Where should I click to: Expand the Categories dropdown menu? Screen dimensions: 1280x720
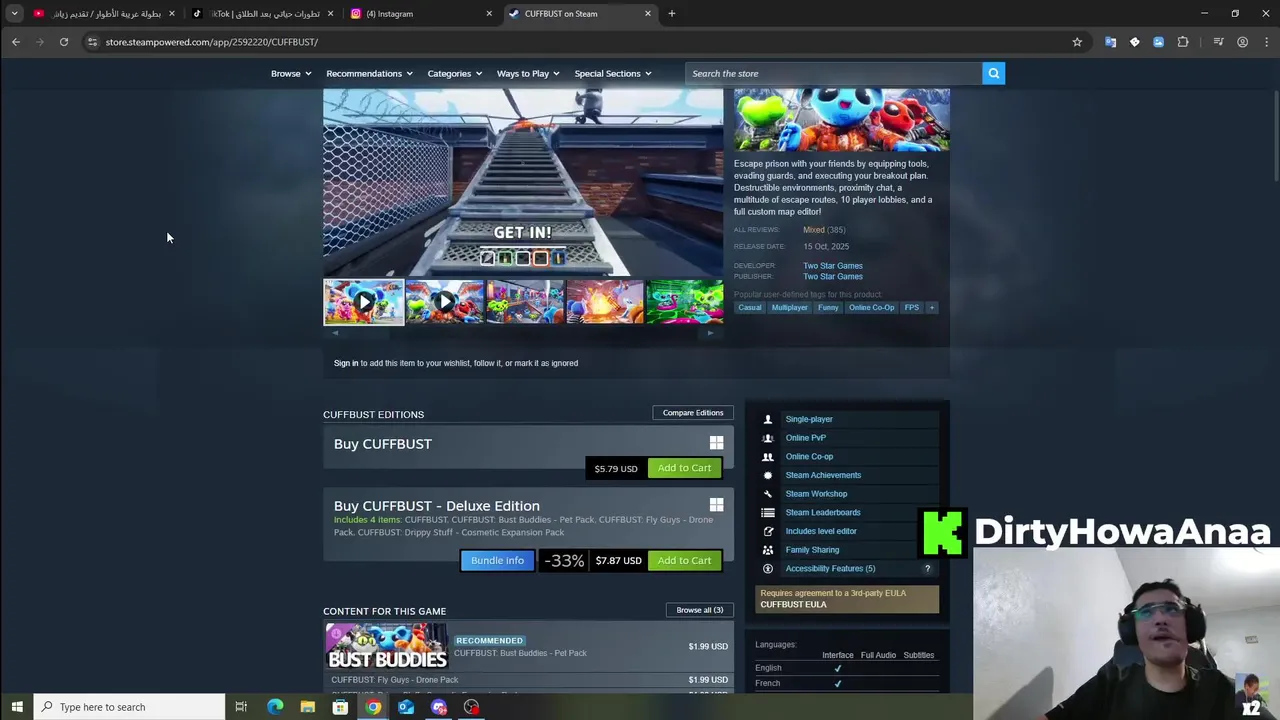(x=455, y=73)
